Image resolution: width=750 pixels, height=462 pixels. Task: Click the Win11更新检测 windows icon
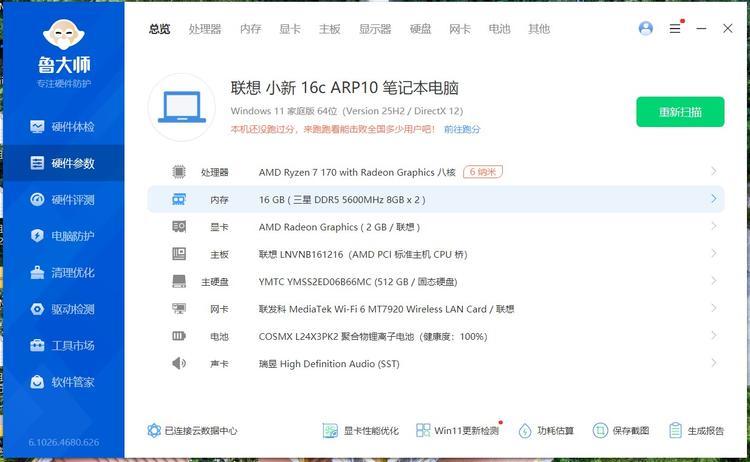coord(423,430)
